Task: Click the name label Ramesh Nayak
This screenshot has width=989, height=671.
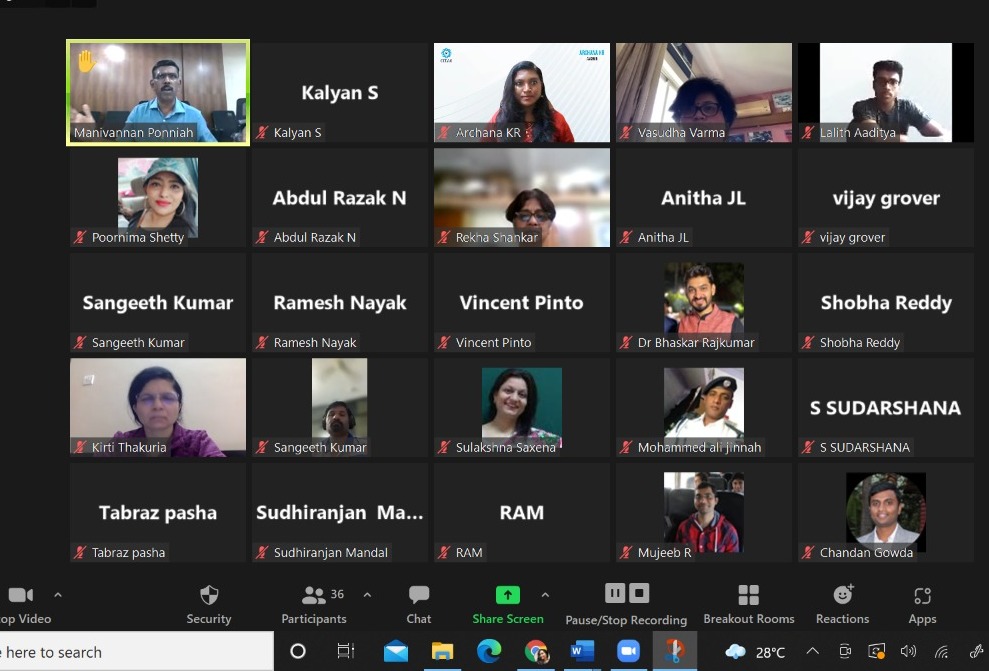Action: click(x=315, y=343)
